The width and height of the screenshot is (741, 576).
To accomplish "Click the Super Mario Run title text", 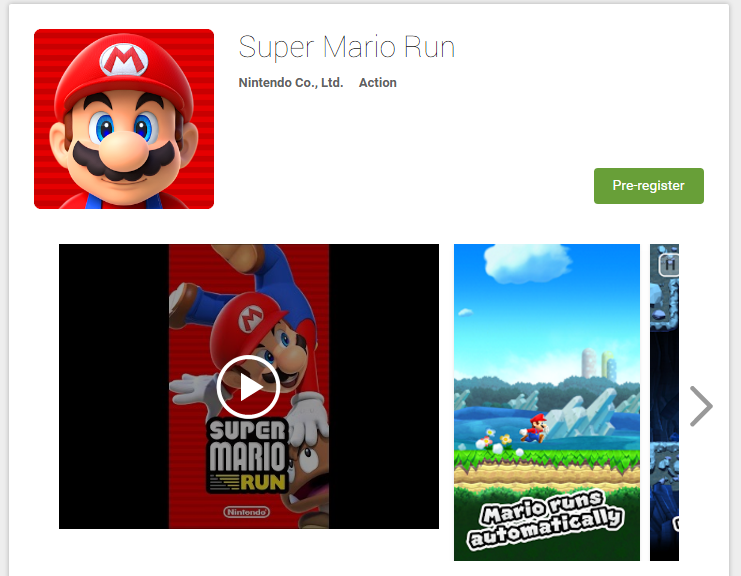I will [x=346, y=47].
